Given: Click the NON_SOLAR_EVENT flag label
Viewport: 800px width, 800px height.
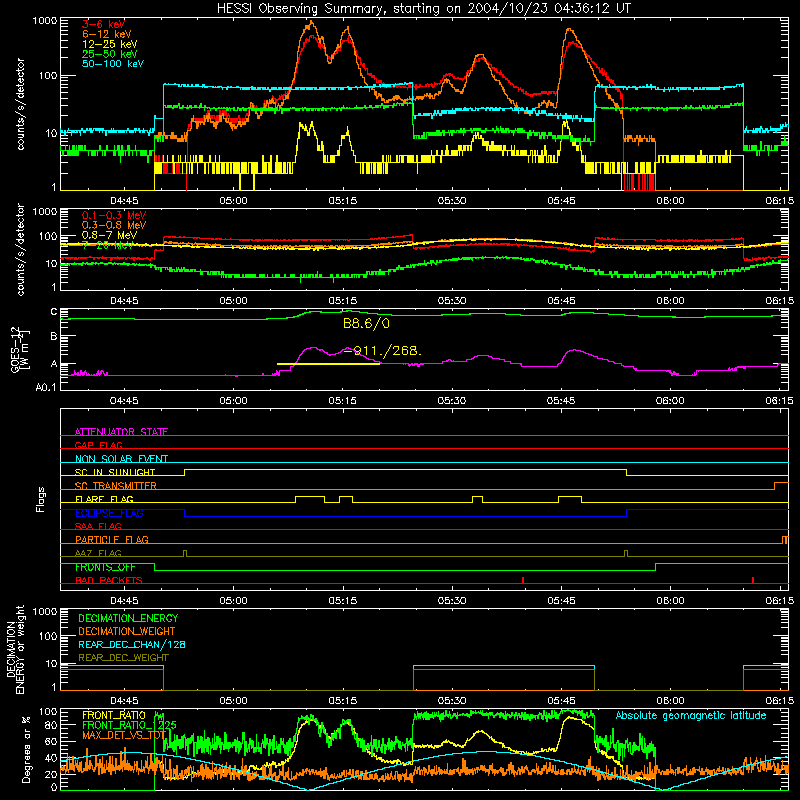Looking at the screenshot, I should (x=121, y=459).
